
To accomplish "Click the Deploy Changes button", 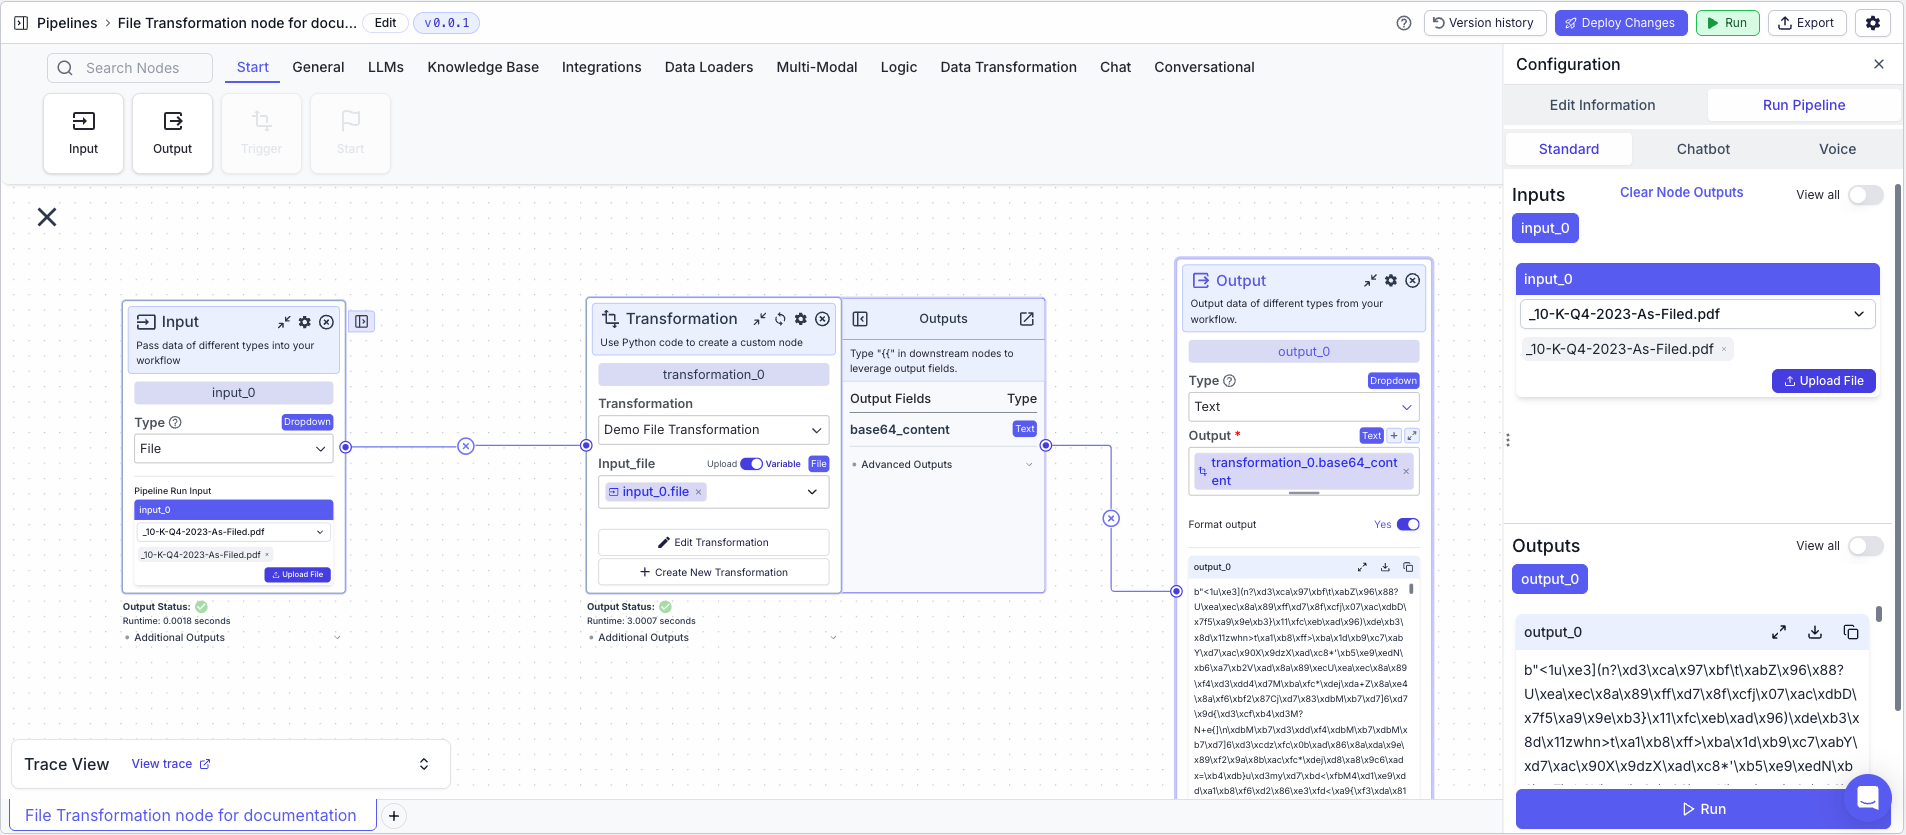I will click(1620, 23).
